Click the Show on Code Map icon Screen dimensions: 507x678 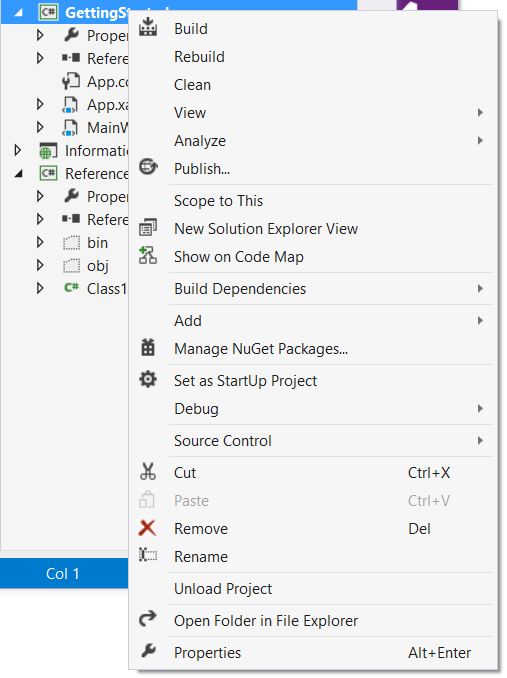[x=148, y=255]
